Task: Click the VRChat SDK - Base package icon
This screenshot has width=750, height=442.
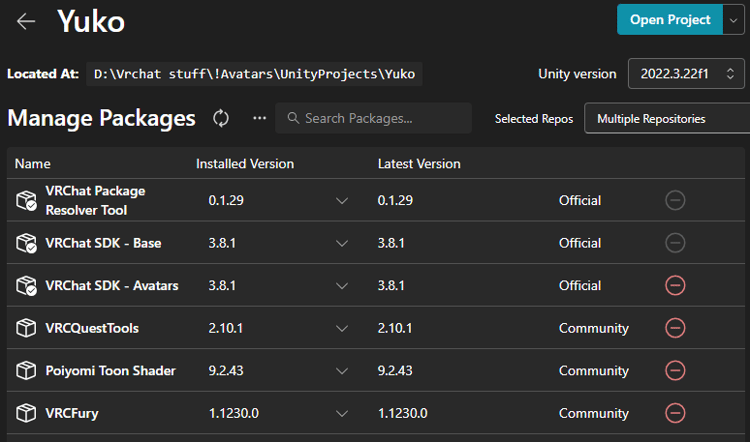Action: coord(26,243)
